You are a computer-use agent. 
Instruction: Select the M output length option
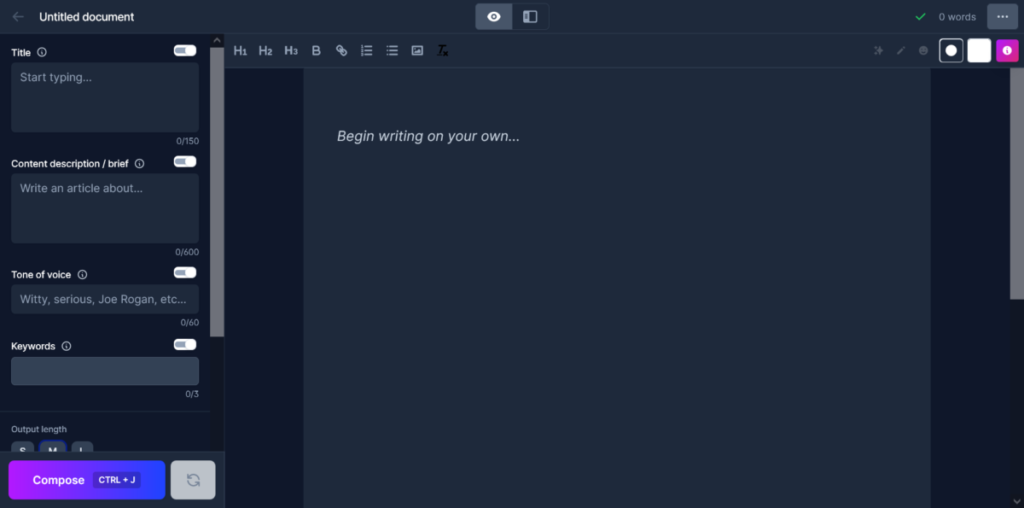[52, 448]
